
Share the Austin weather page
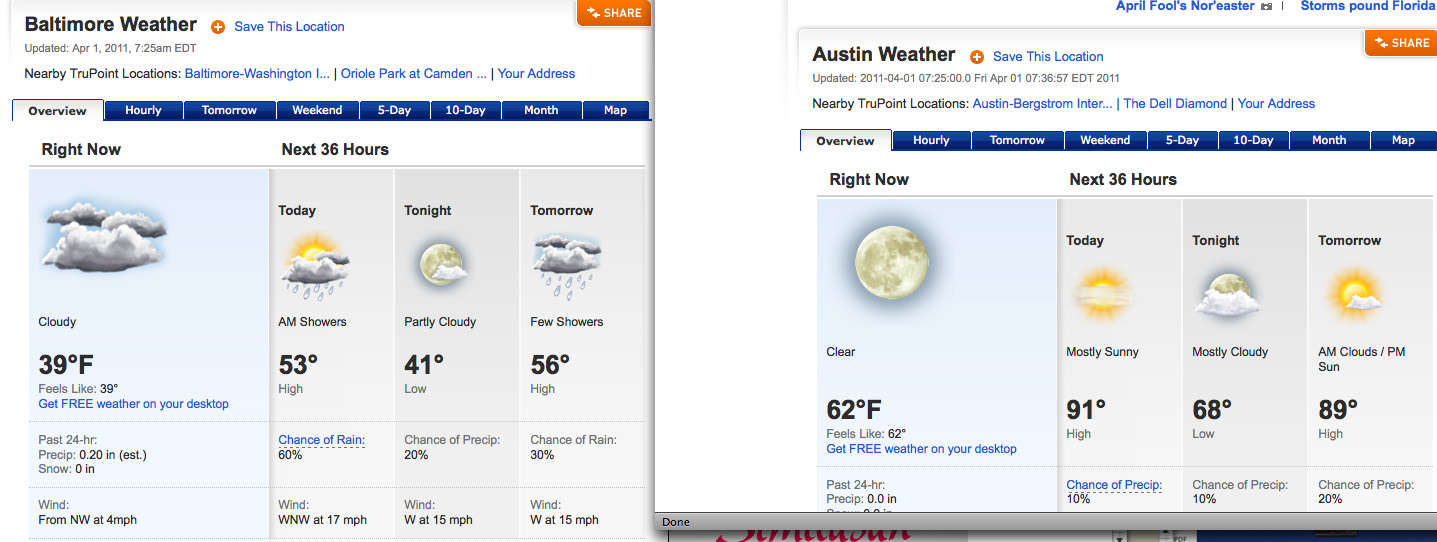click(1401, 43)
